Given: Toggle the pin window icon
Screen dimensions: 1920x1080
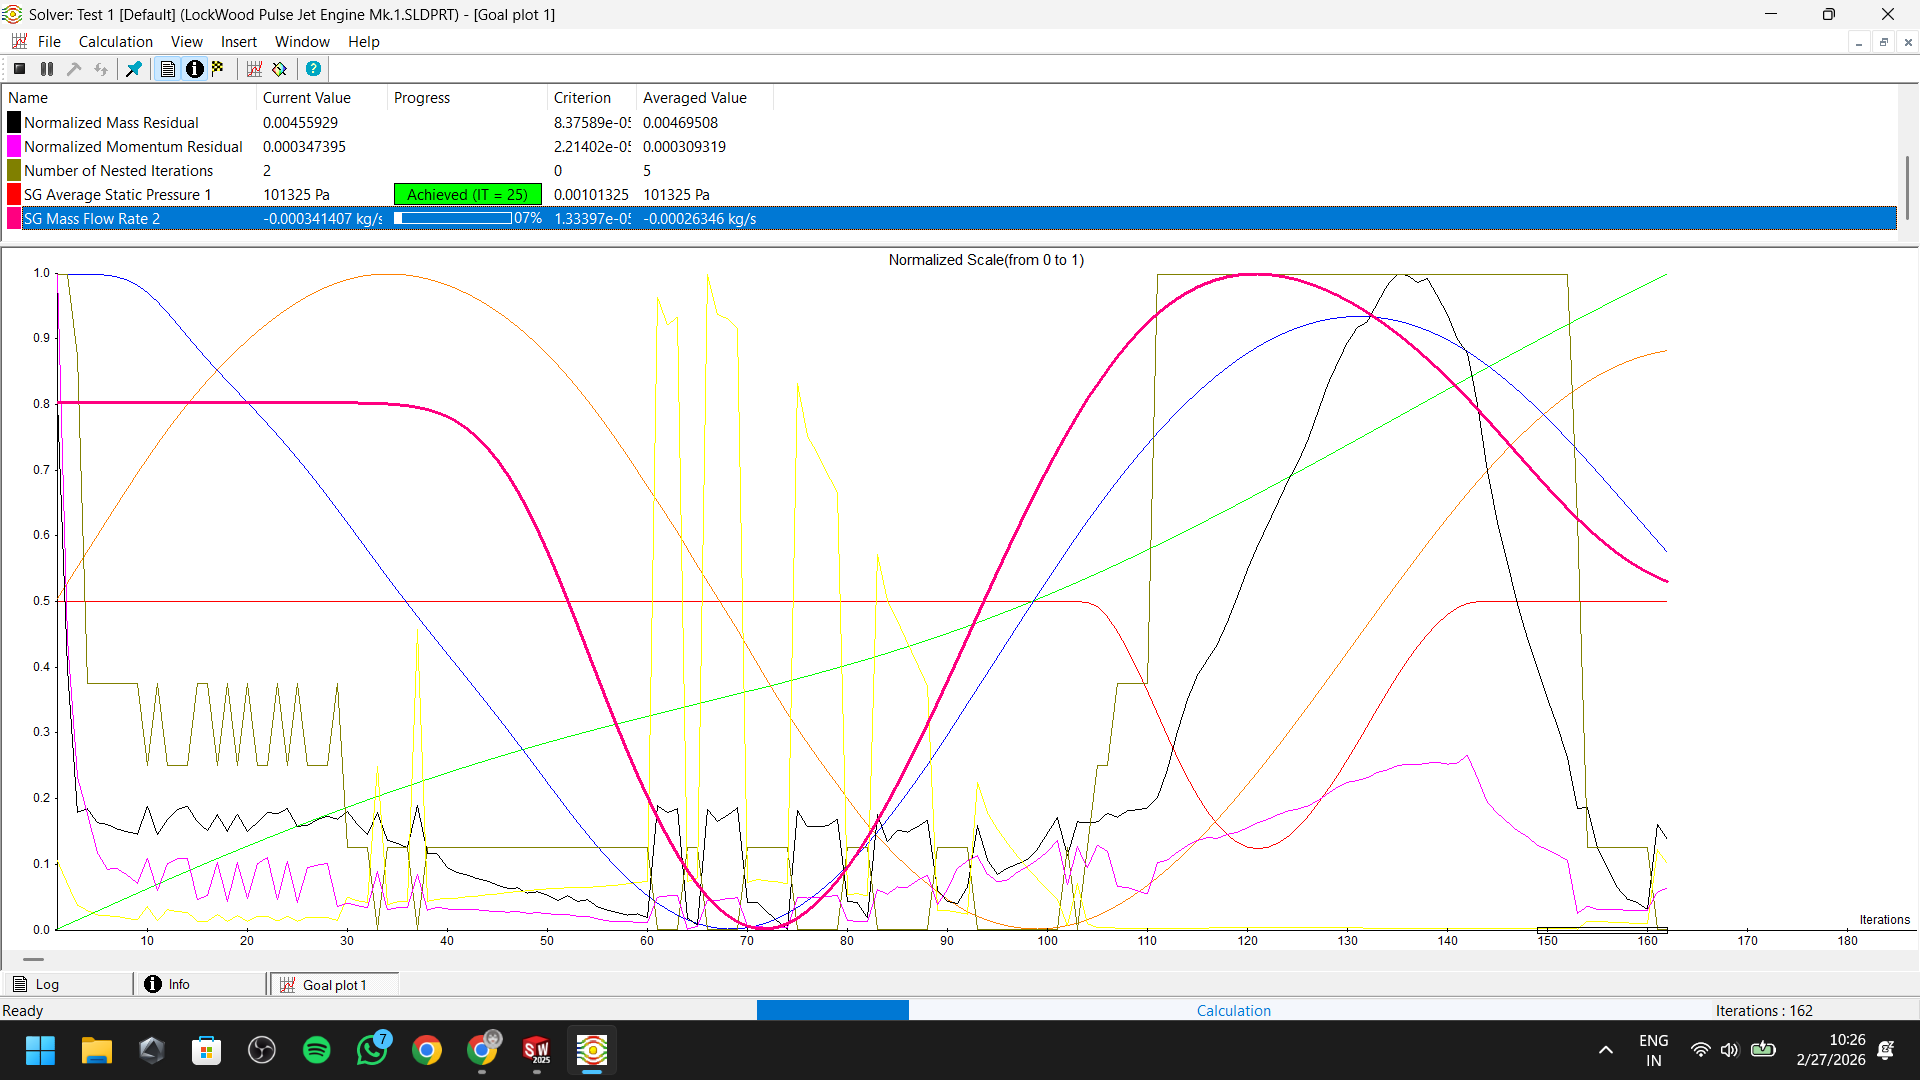Looking at the screenshot, I should point(133,69).
